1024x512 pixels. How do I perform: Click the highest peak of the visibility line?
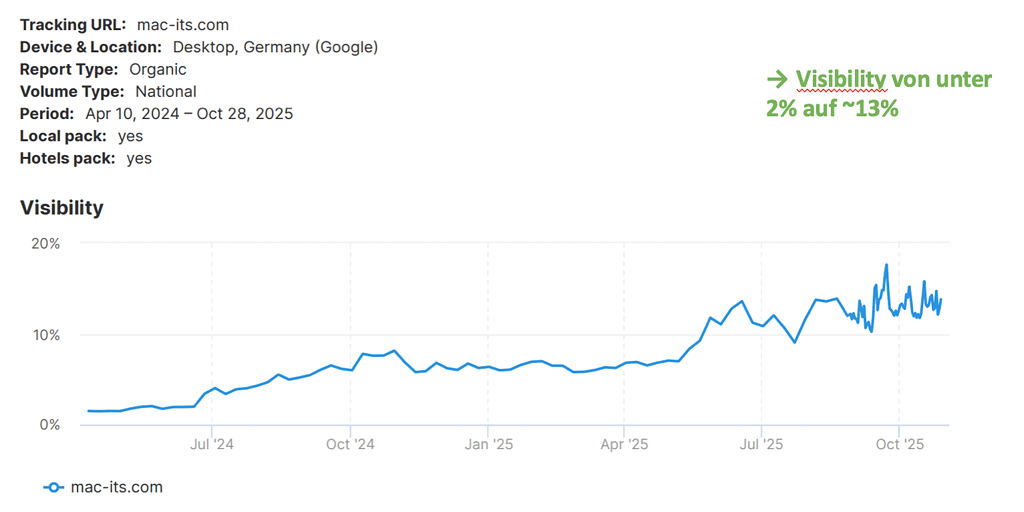click(886, 265)
